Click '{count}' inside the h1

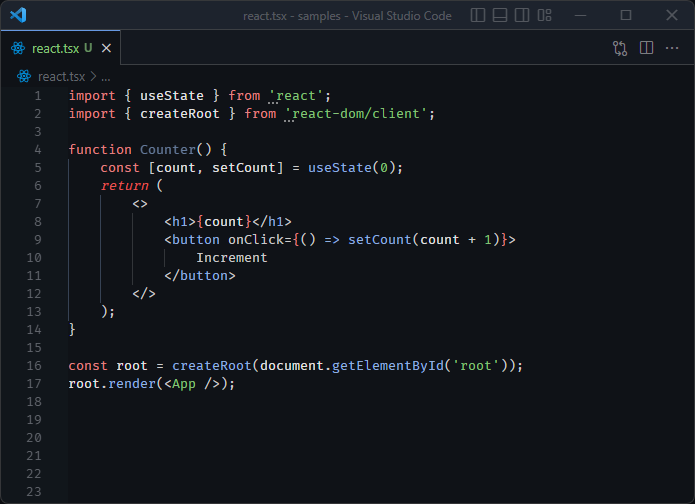point(224,222)
